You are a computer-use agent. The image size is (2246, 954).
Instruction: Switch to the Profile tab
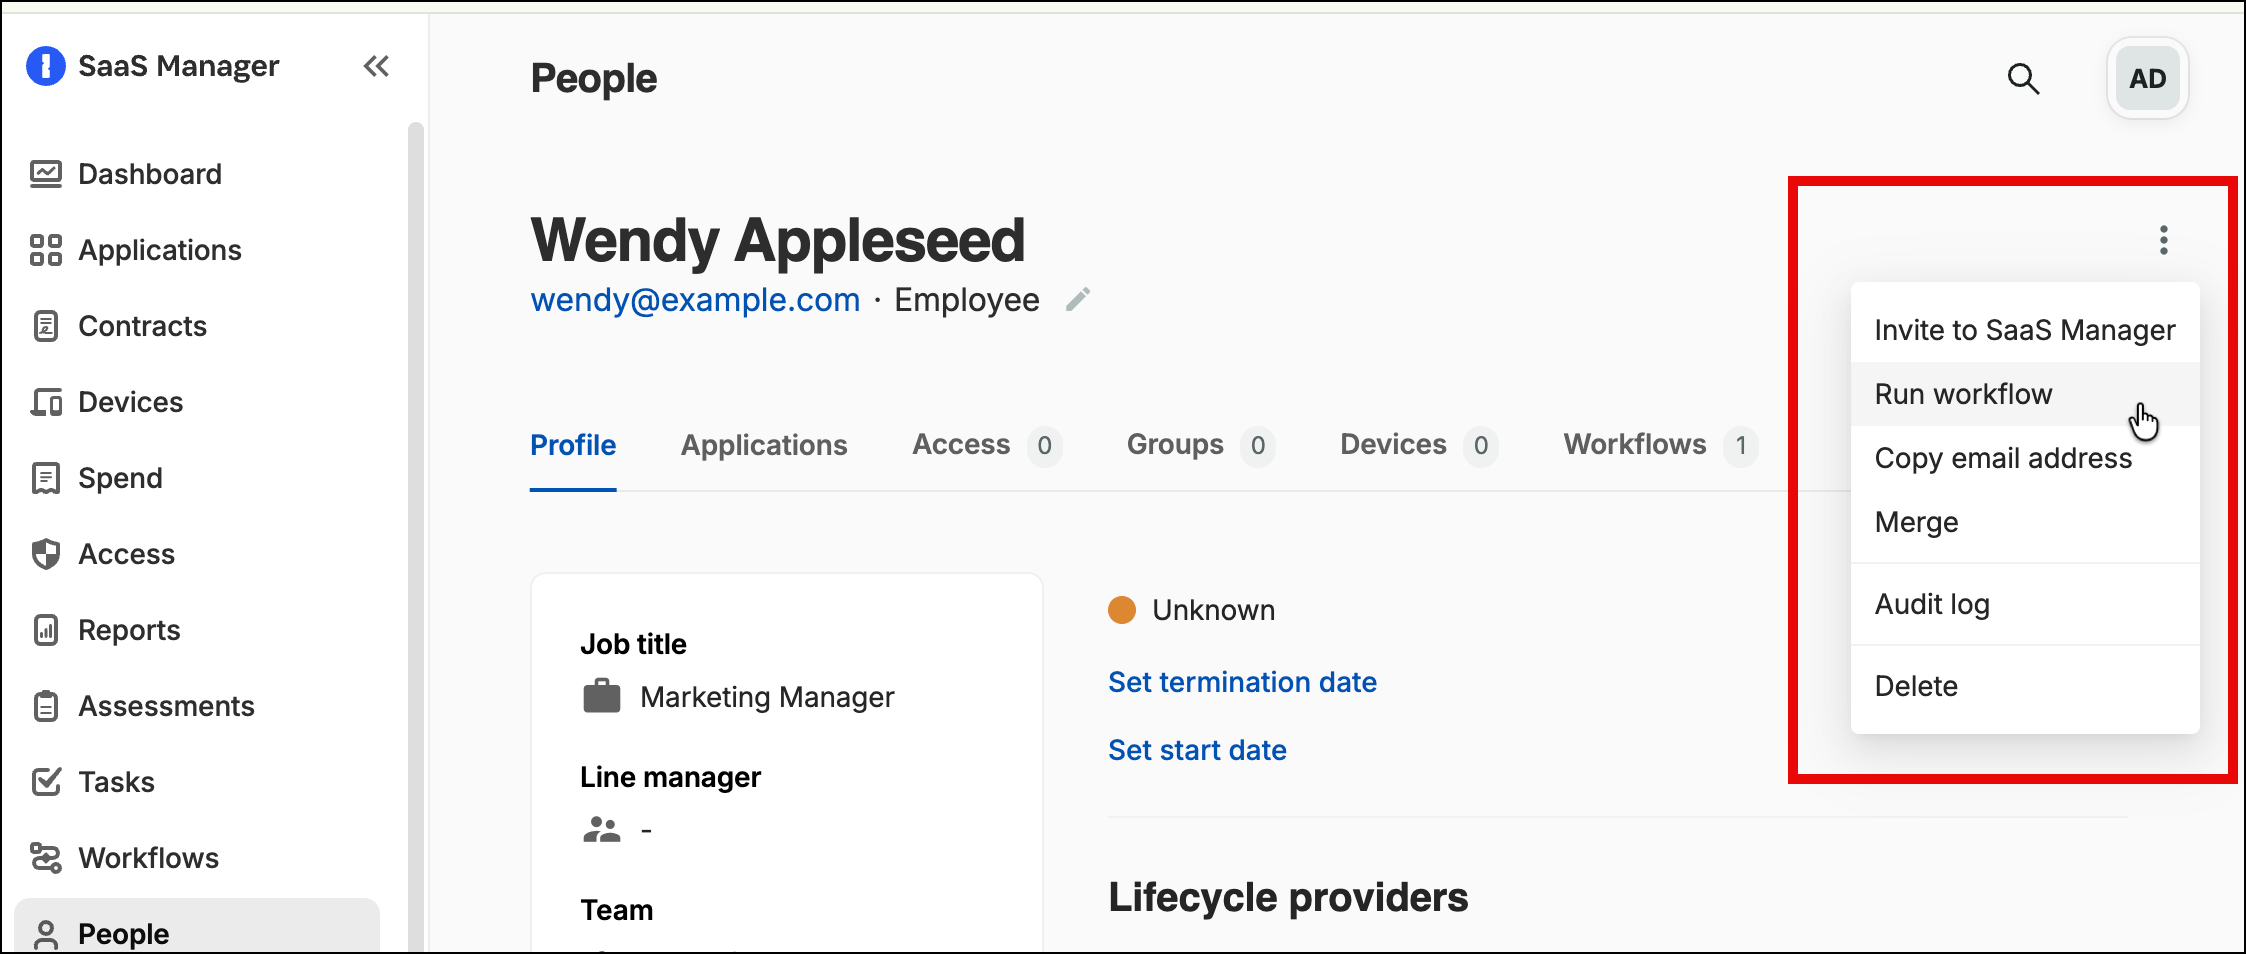(573, 445)
